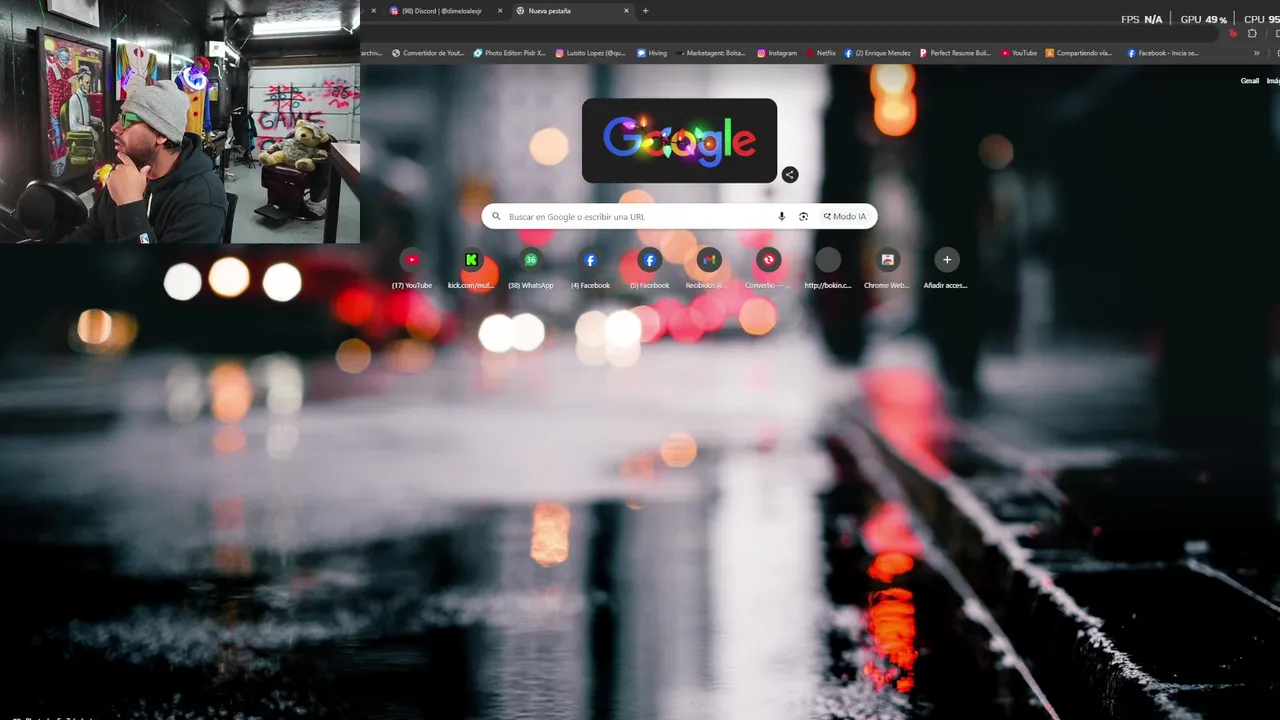Open the (4) Facebook shortcut tile
This screenshot has height=720, width=1280.
590,269
